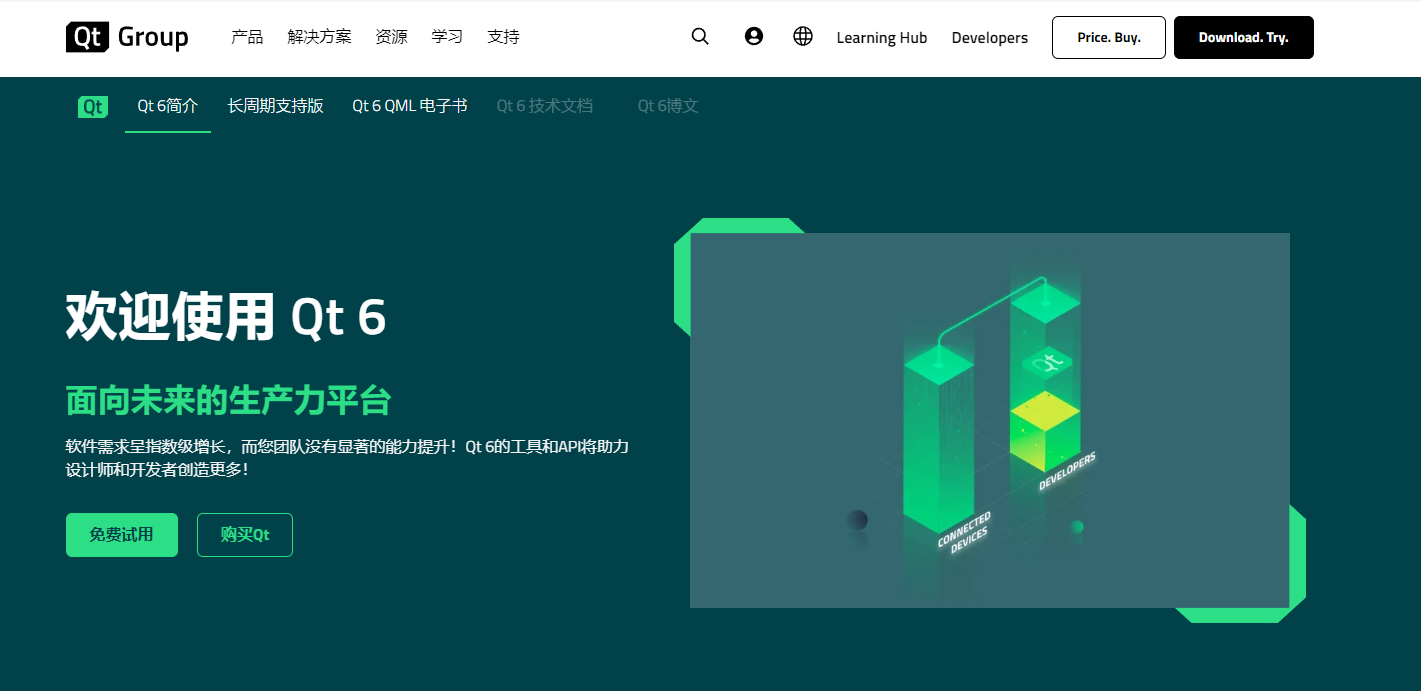Click the 免费试用 button
This screenshot has height=691, width=1421.
coord(122,535)
